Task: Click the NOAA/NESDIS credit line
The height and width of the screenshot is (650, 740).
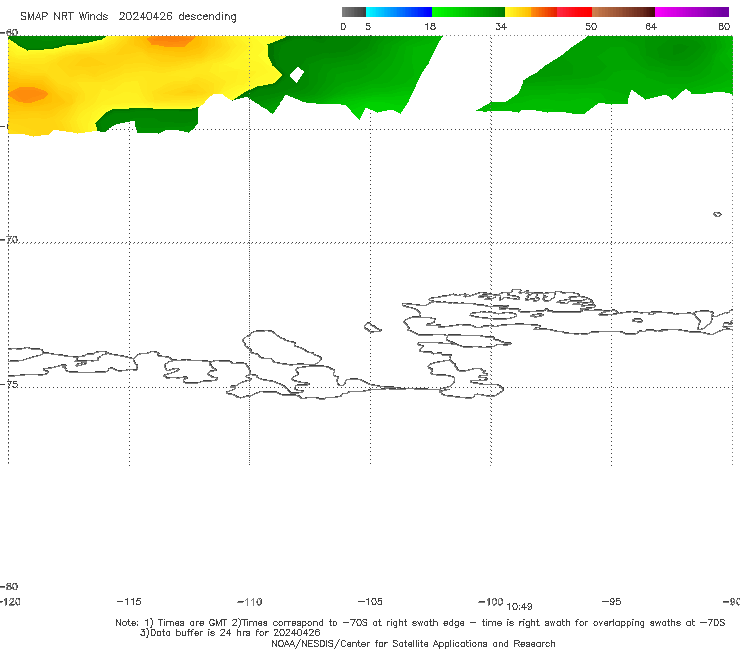Action: click(x=413, y=643)
